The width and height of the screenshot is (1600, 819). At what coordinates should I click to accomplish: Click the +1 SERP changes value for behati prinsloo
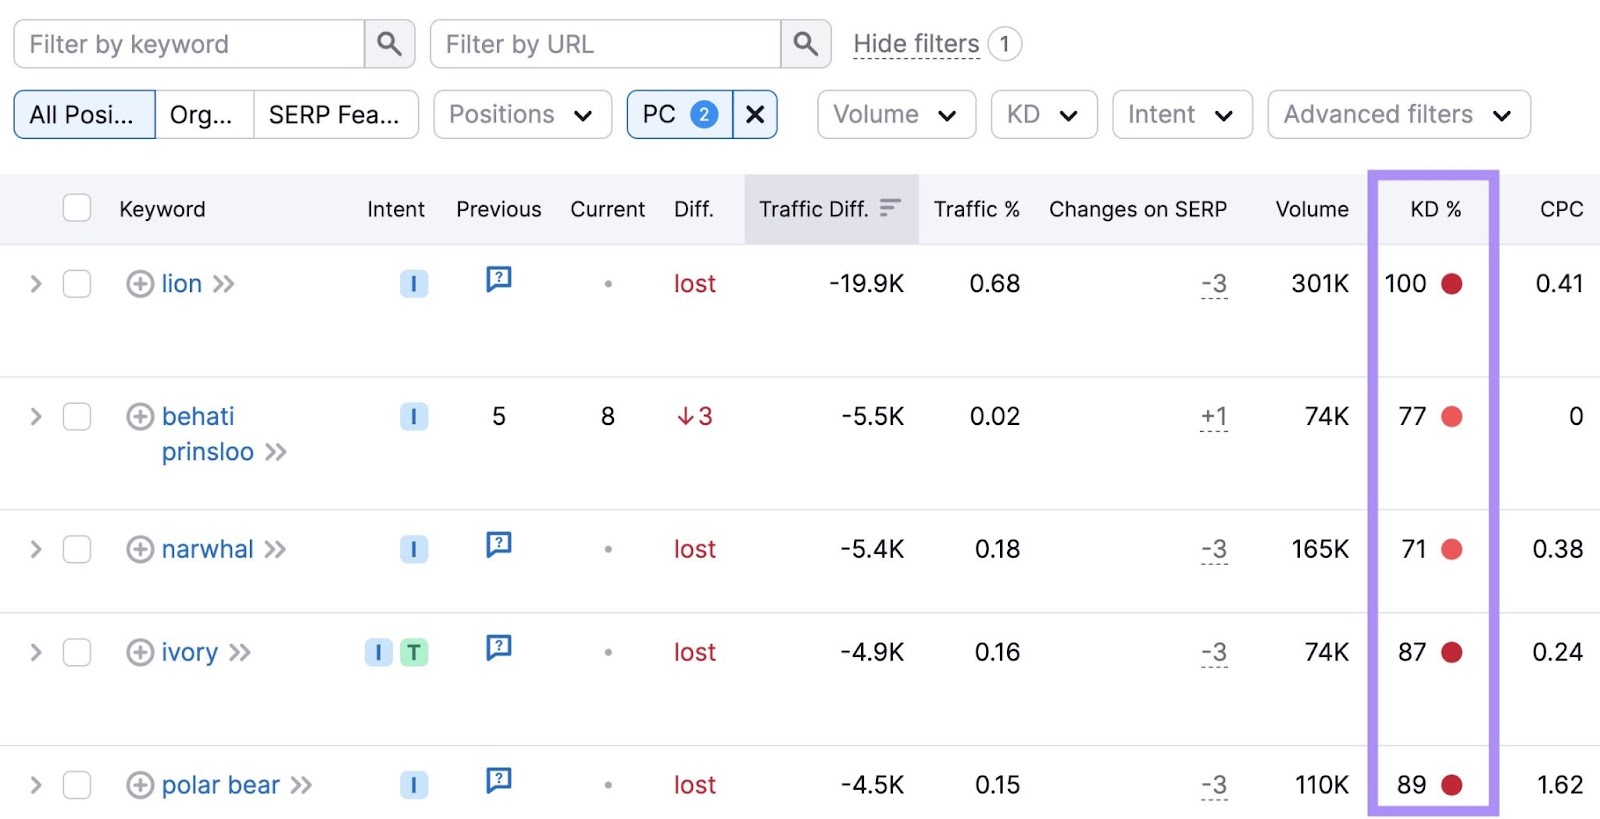click(1214, 417)
